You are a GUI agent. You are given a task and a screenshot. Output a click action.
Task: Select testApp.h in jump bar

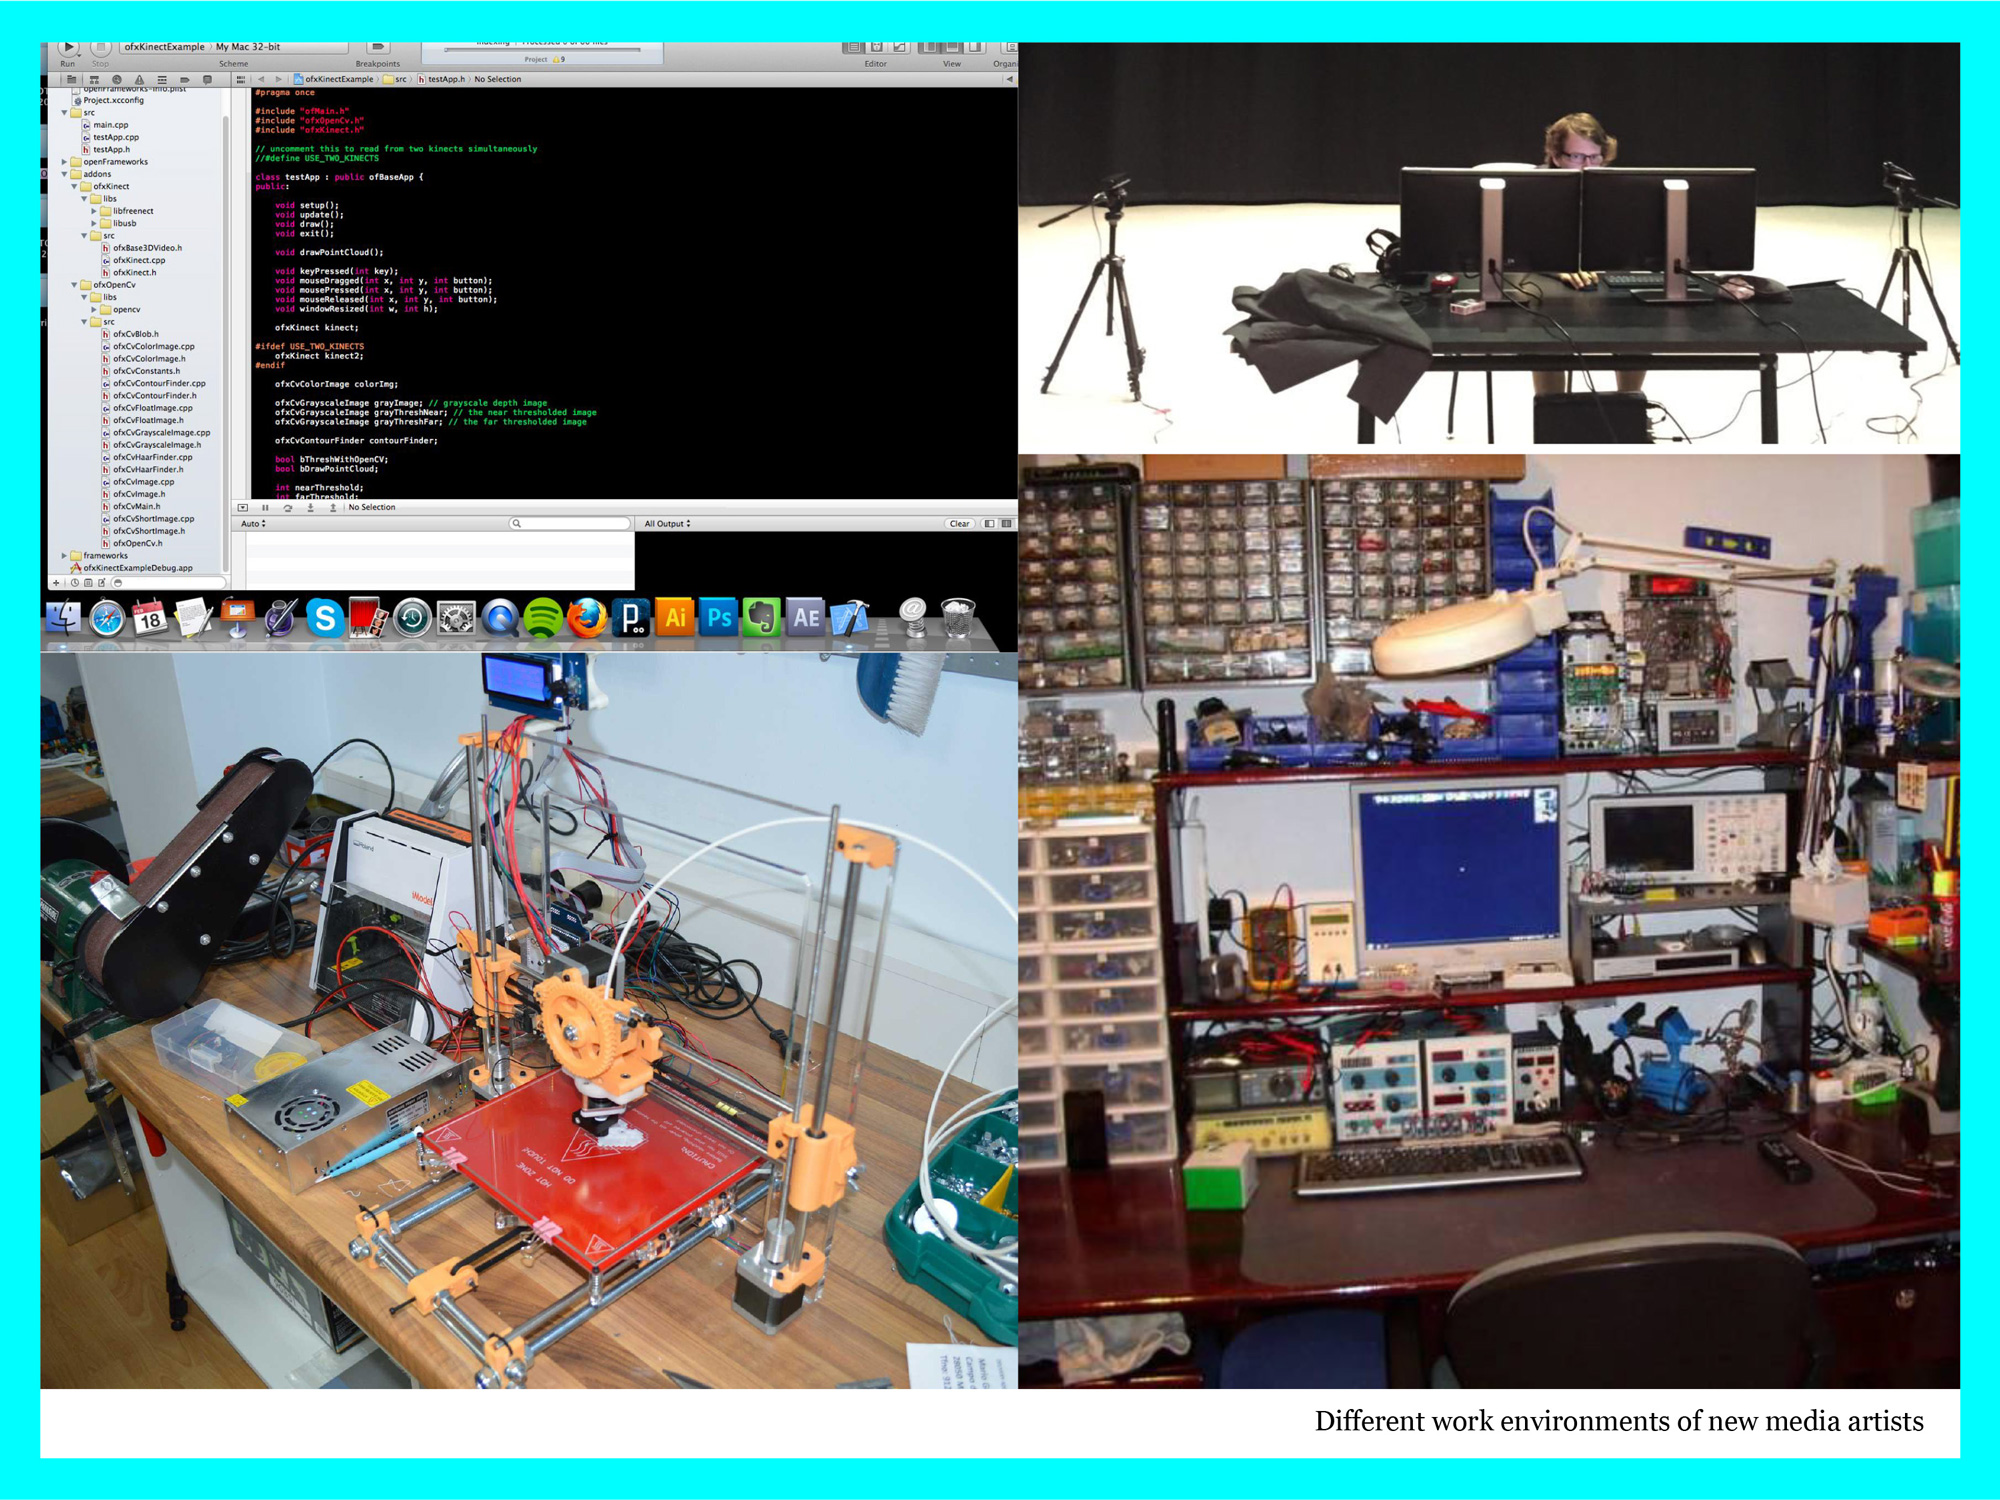pyautogui.click(x=446, y=79)
